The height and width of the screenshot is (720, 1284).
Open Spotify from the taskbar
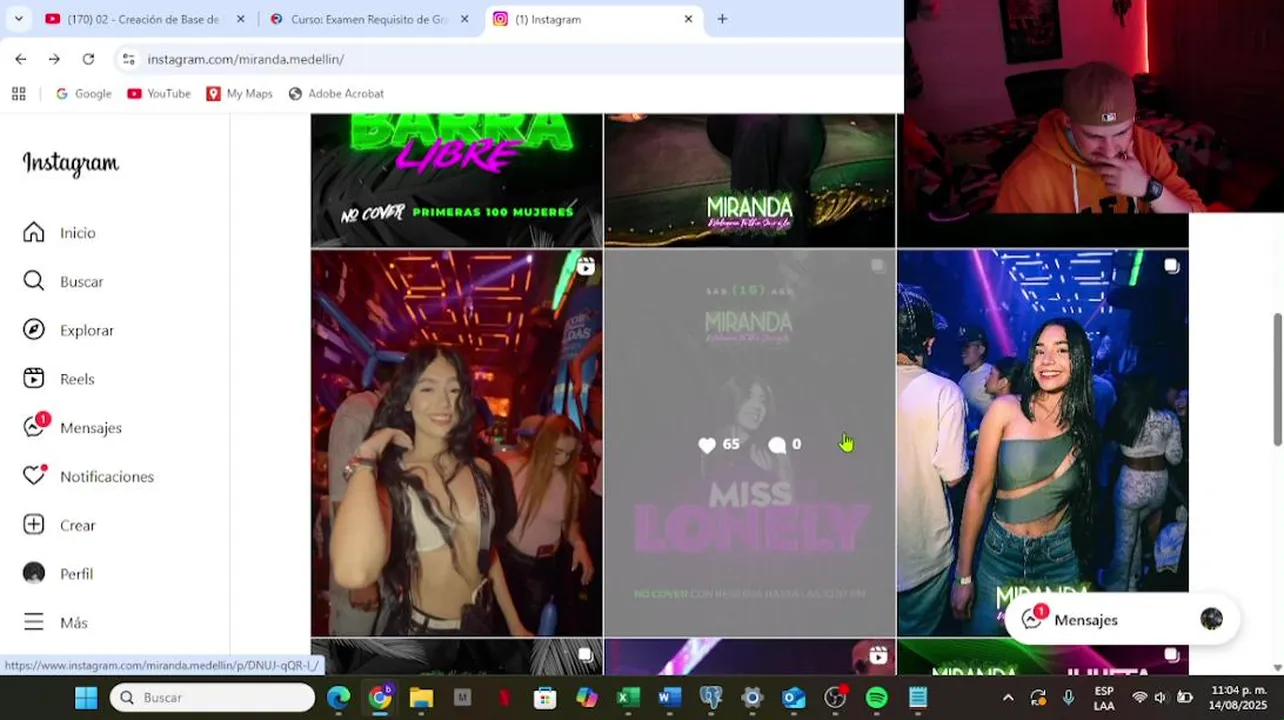coord(877,697)
